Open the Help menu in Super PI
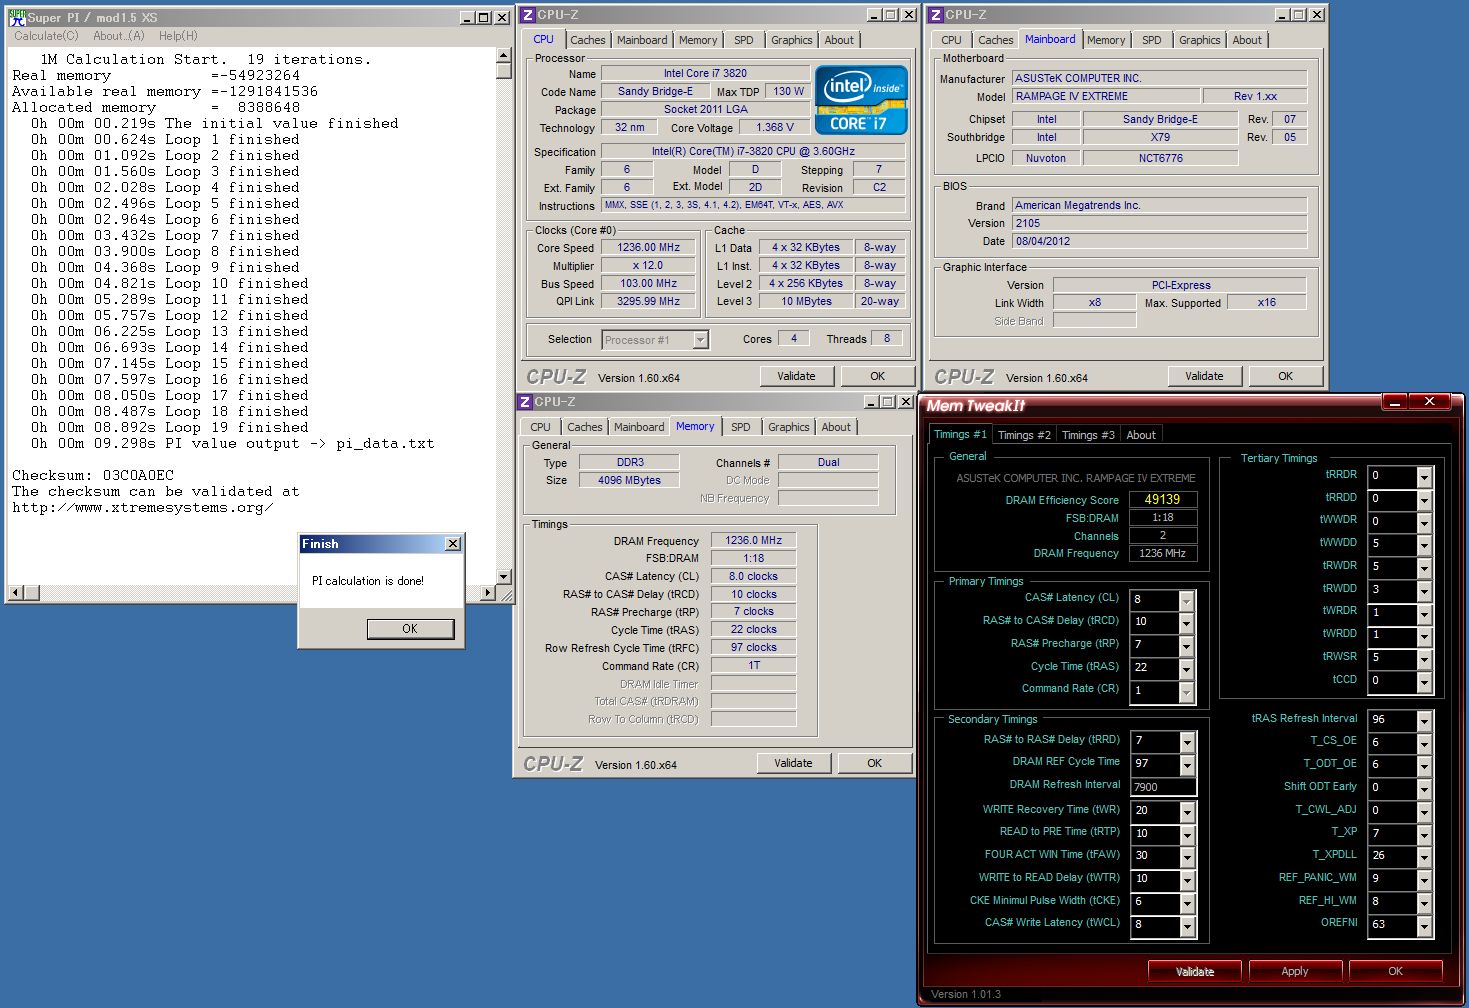The width and height of the screenshot is (1469, 1008). (178, 36)
